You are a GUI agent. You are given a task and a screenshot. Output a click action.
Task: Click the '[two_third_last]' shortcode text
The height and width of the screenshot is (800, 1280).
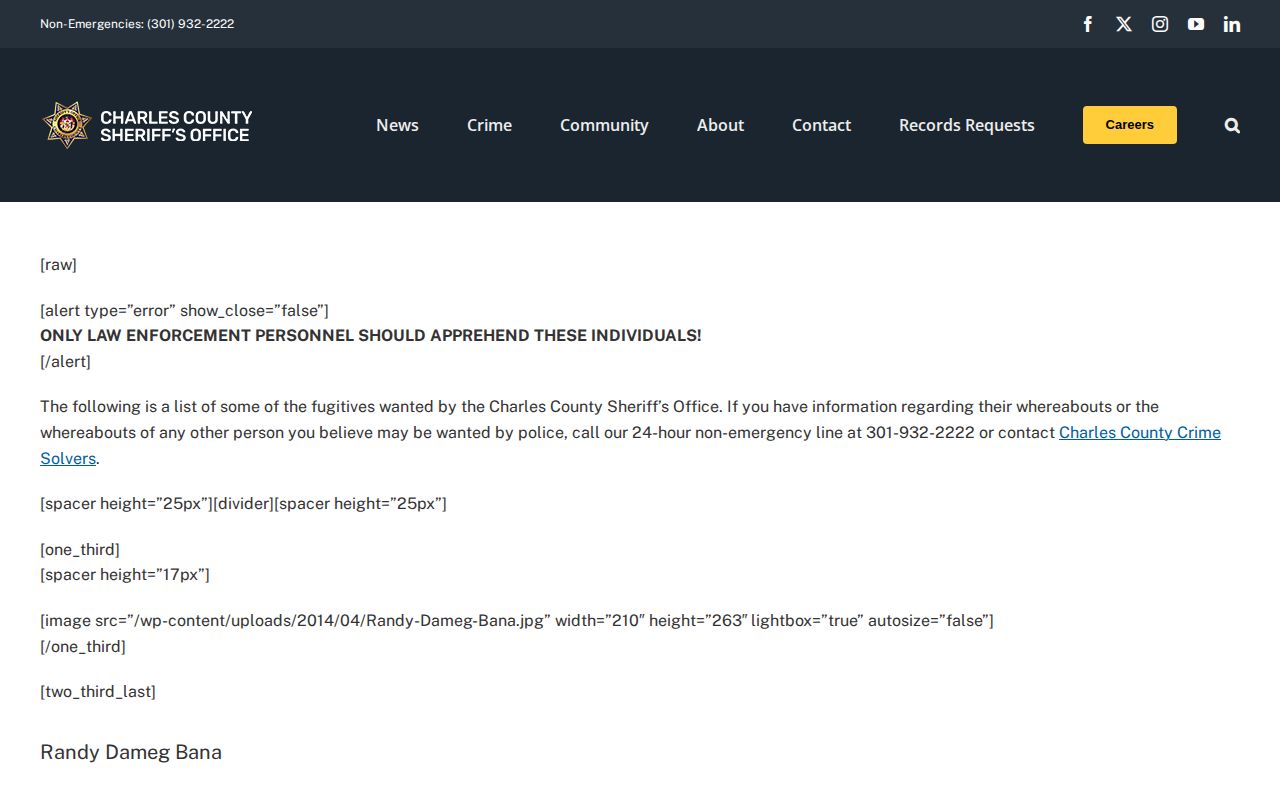(x=98, y=692)
